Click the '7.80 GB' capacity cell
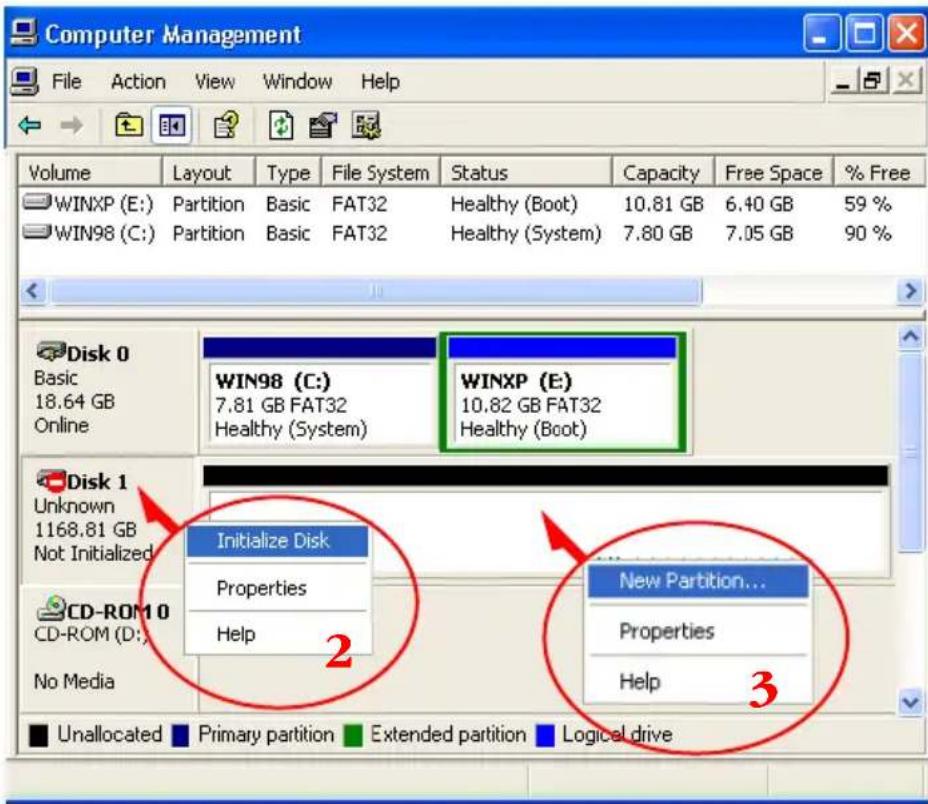This screenshot has width=928, height=804. [x=658, y=233]
